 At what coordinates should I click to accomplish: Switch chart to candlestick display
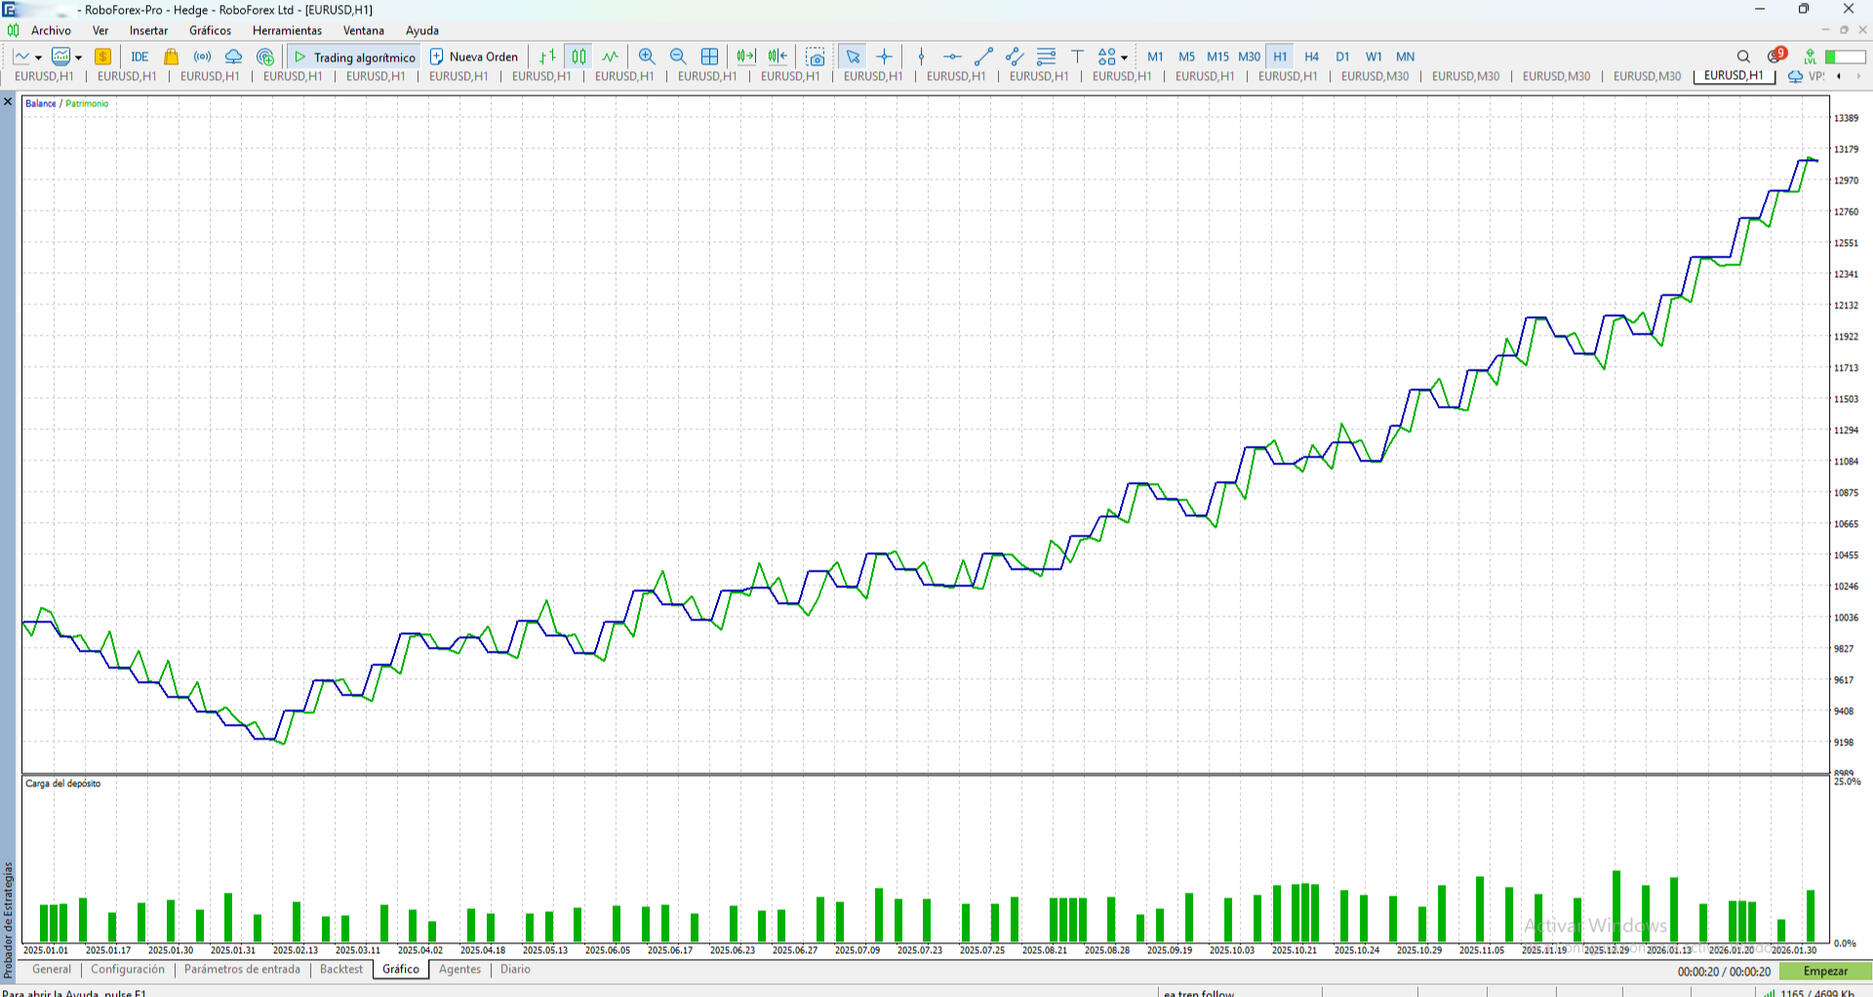579,57
